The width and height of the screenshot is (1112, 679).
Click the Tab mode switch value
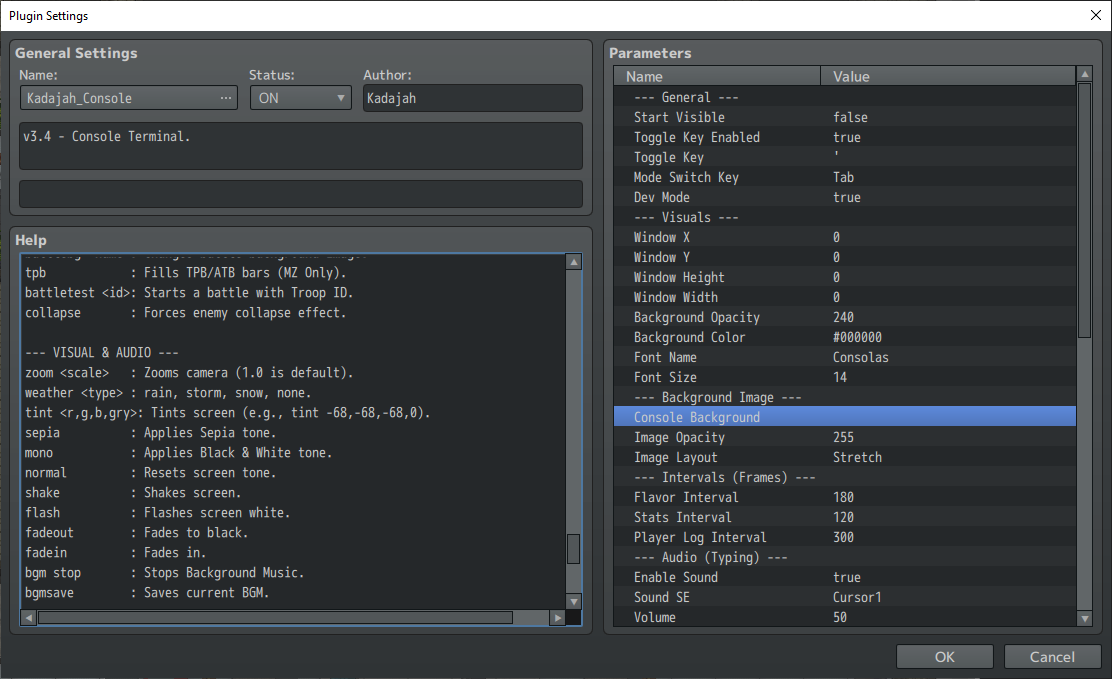[843, 177]
